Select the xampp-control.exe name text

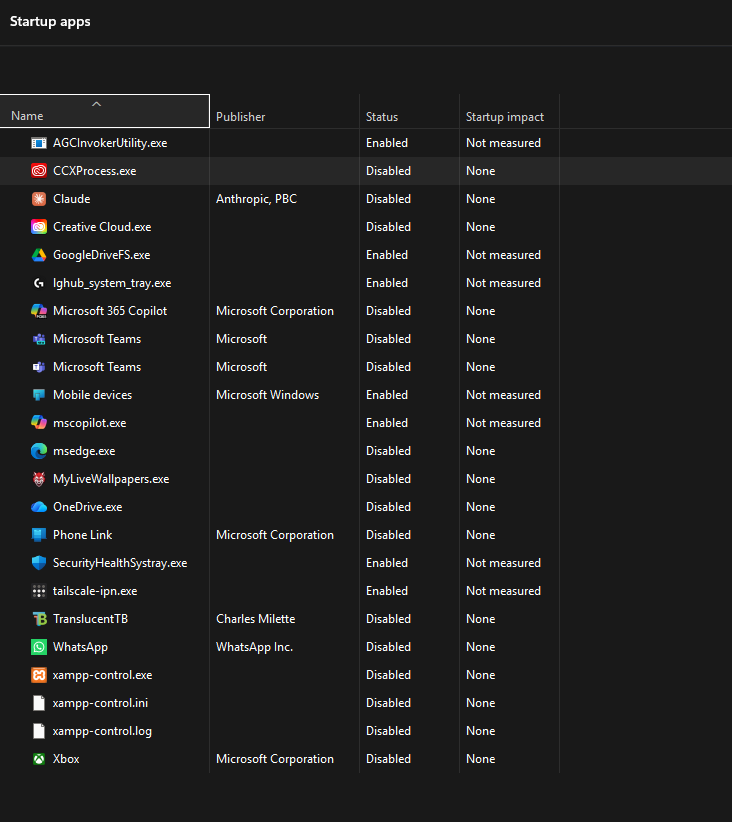pyautogui.click(x=102, y=675)
